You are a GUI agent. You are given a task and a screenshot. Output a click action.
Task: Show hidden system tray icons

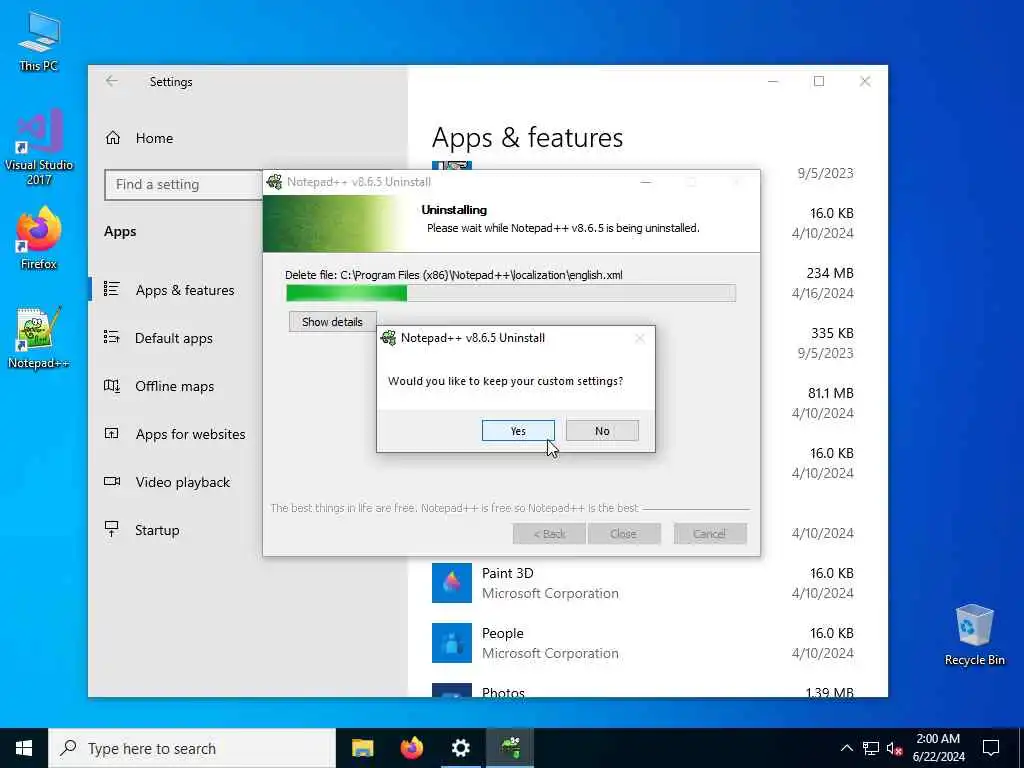(x=846, y=748)
